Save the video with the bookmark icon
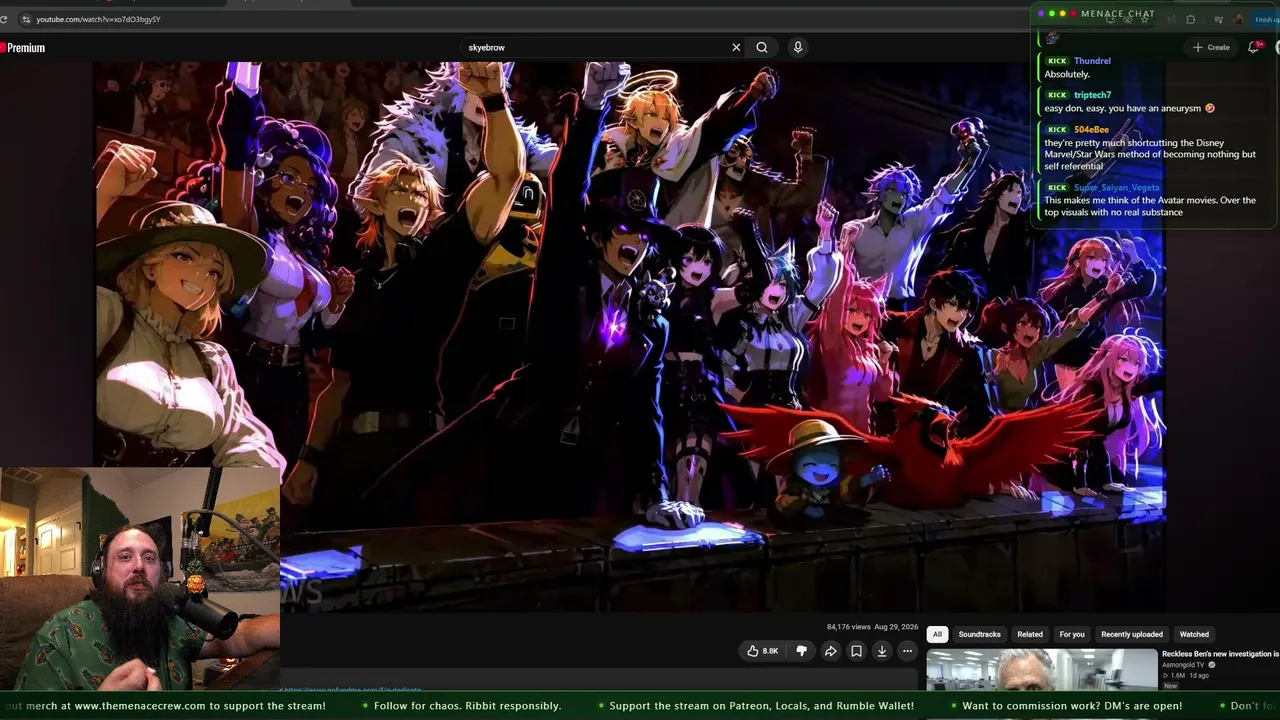The image size is (1280, 720). click(x=856, y=651)
